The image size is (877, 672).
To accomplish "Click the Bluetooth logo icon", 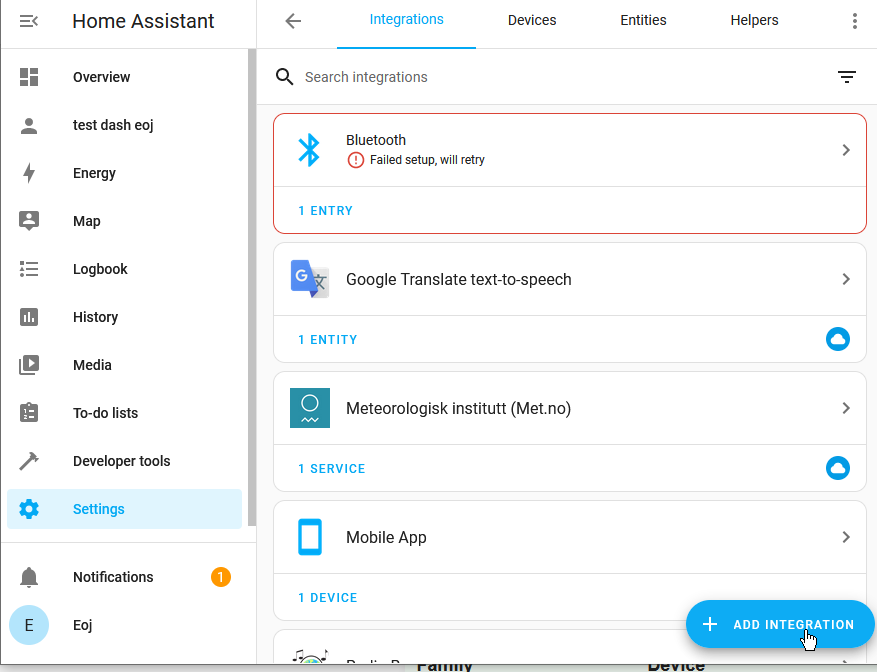I will (x=309, y=150).
